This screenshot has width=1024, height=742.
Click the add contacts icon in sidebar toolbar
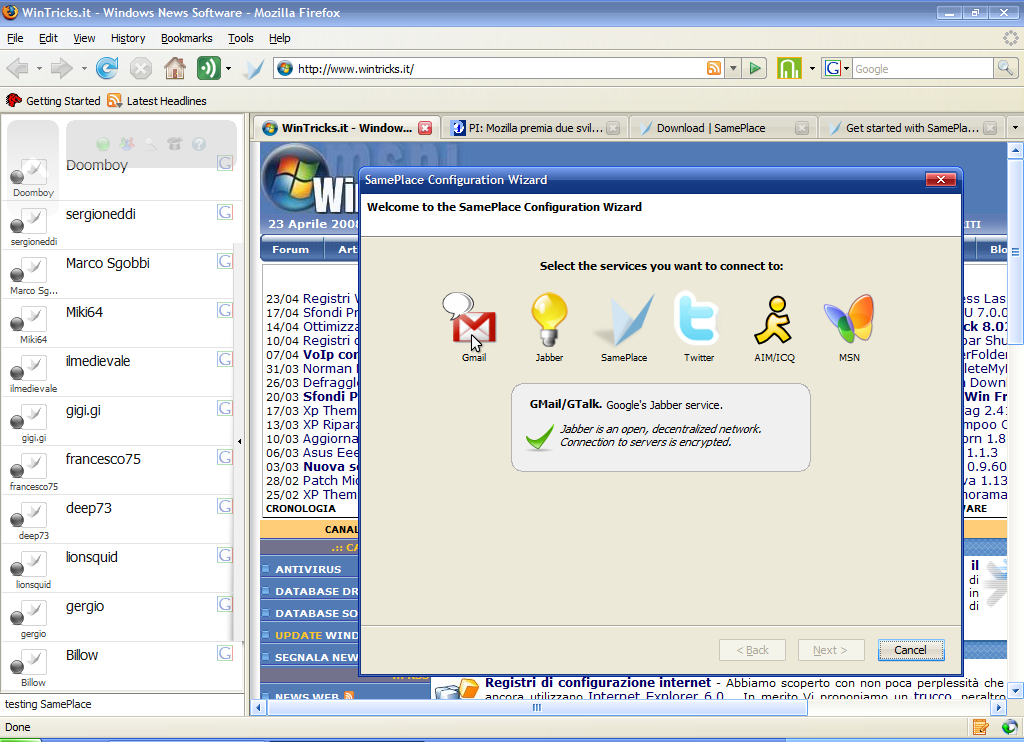[127, 144]
